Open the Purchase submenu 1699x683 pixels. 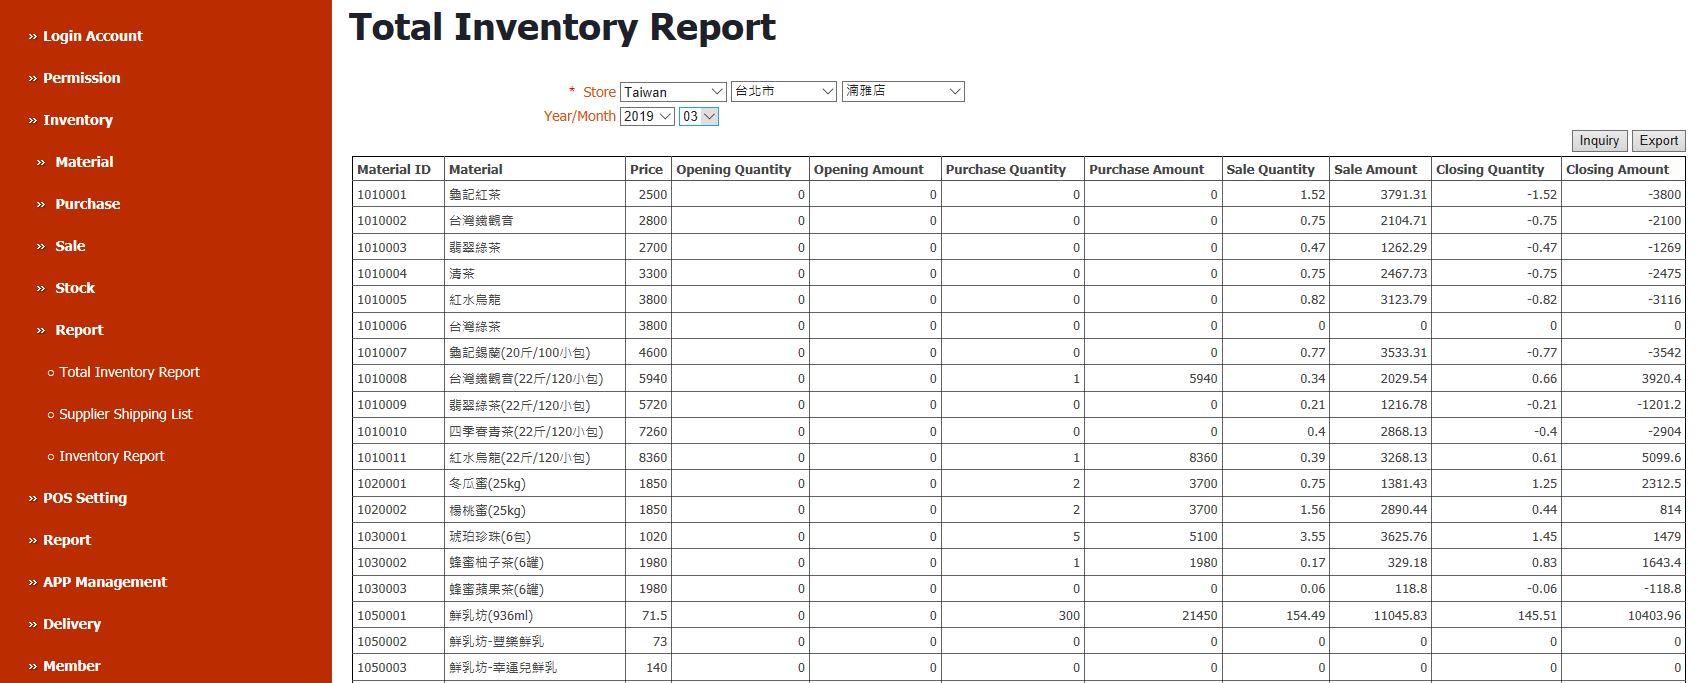(x=87, y=204)
